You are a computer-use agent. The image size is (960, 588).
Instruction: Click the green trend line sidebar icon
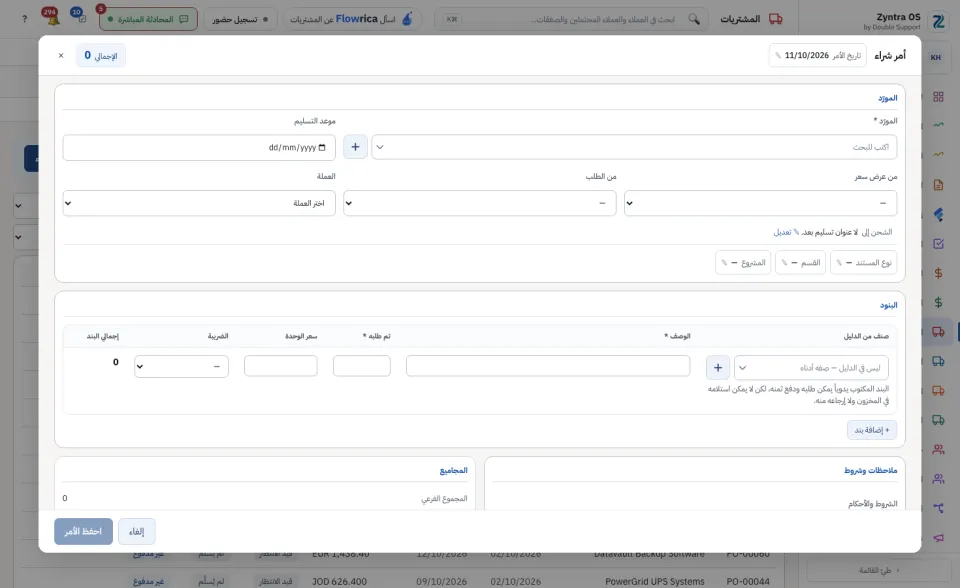938,125
